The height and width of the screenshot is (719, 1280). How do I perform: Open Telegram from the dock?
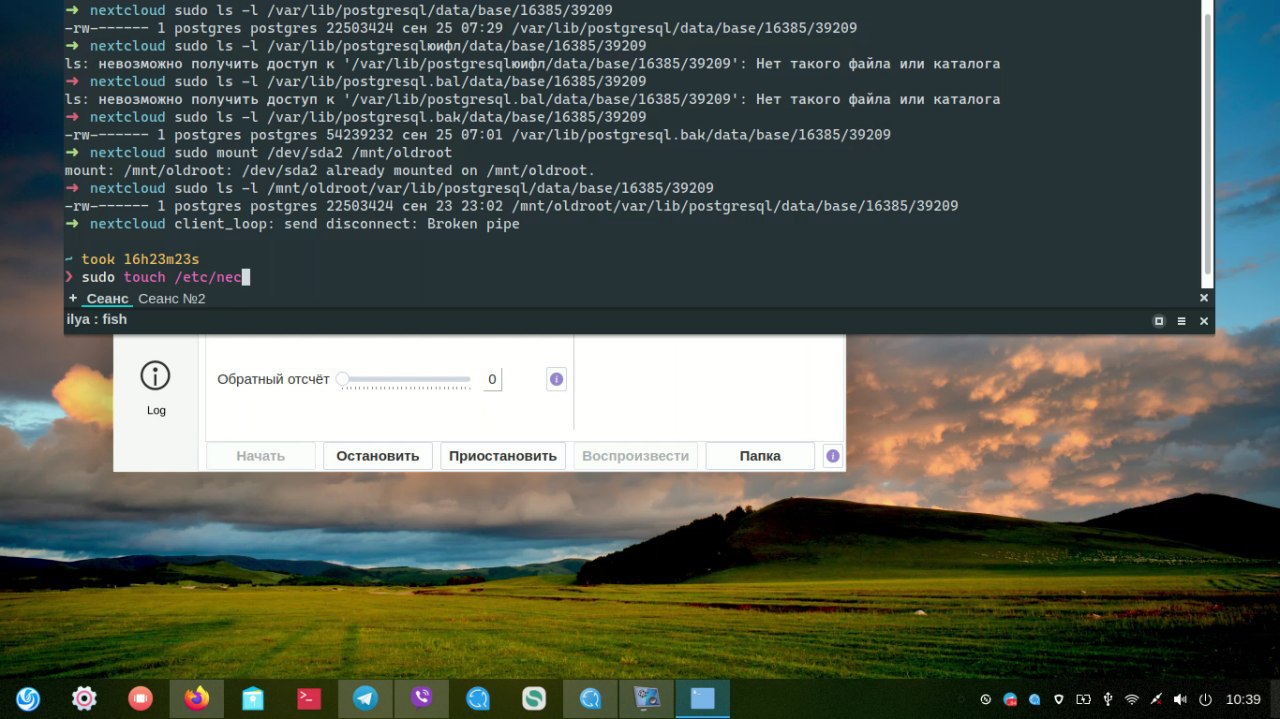pyautogui.click(x=365, y=699)
